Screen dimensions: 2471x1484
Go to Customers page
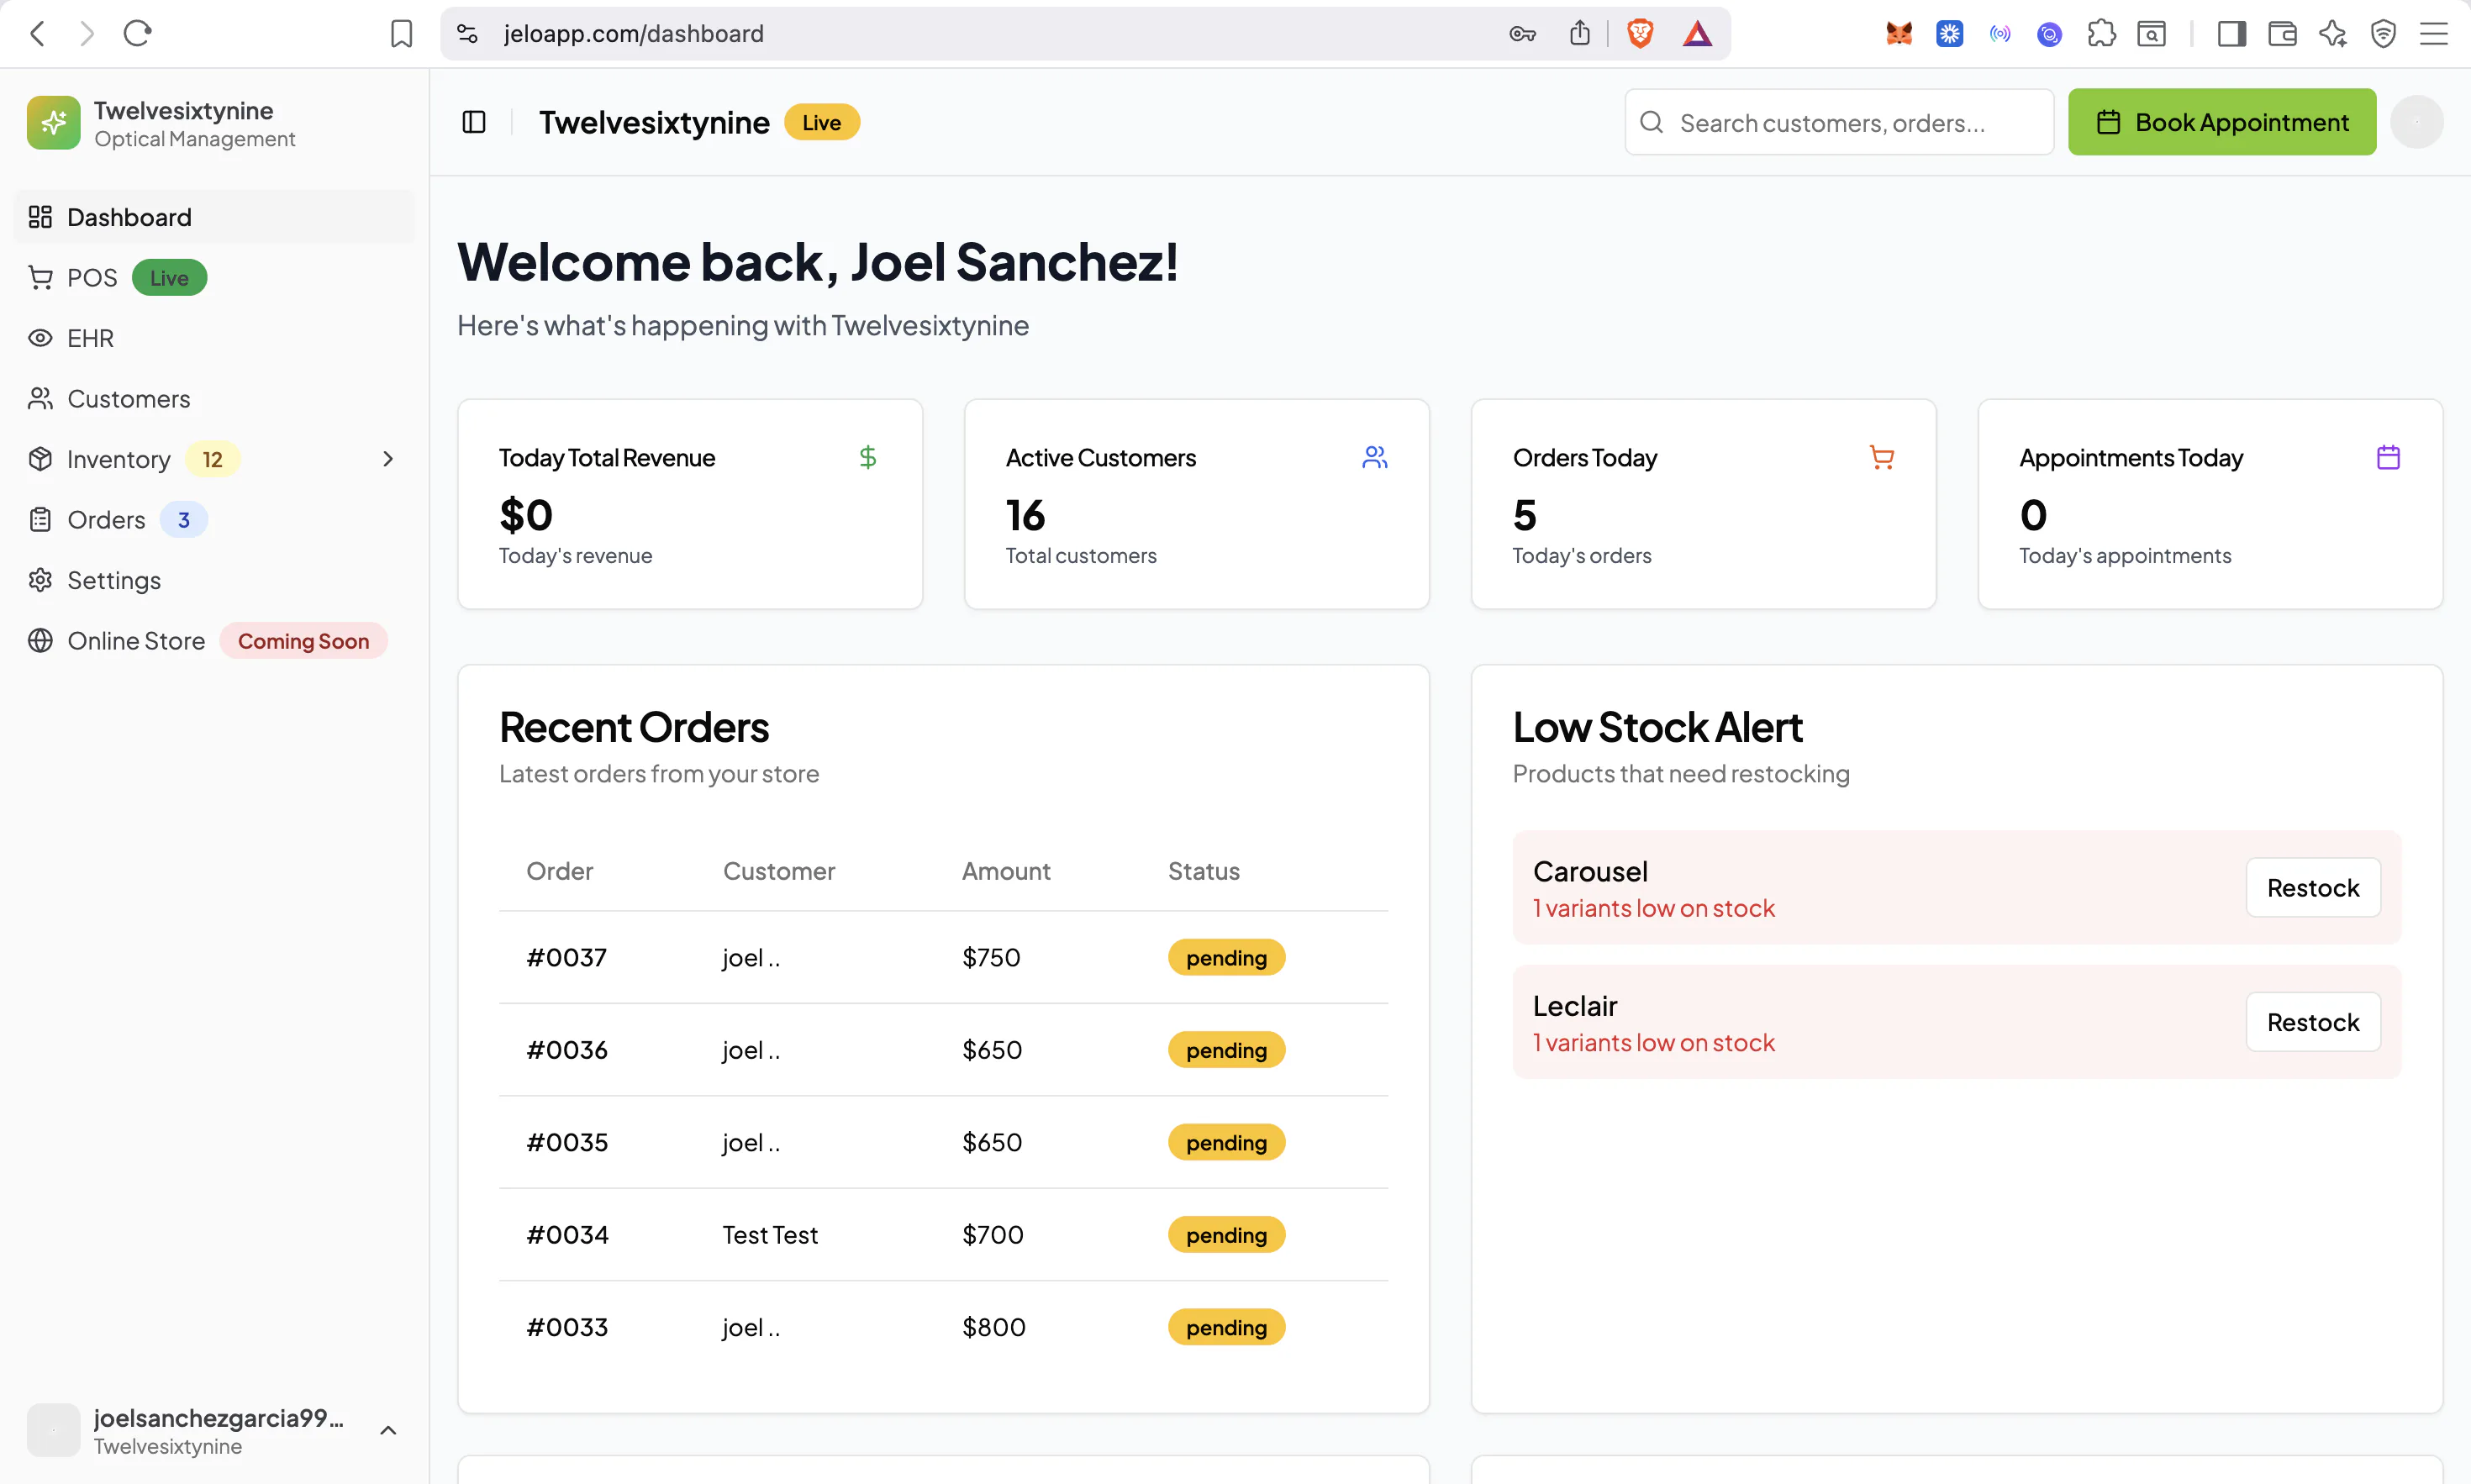(x=214, y=399)
